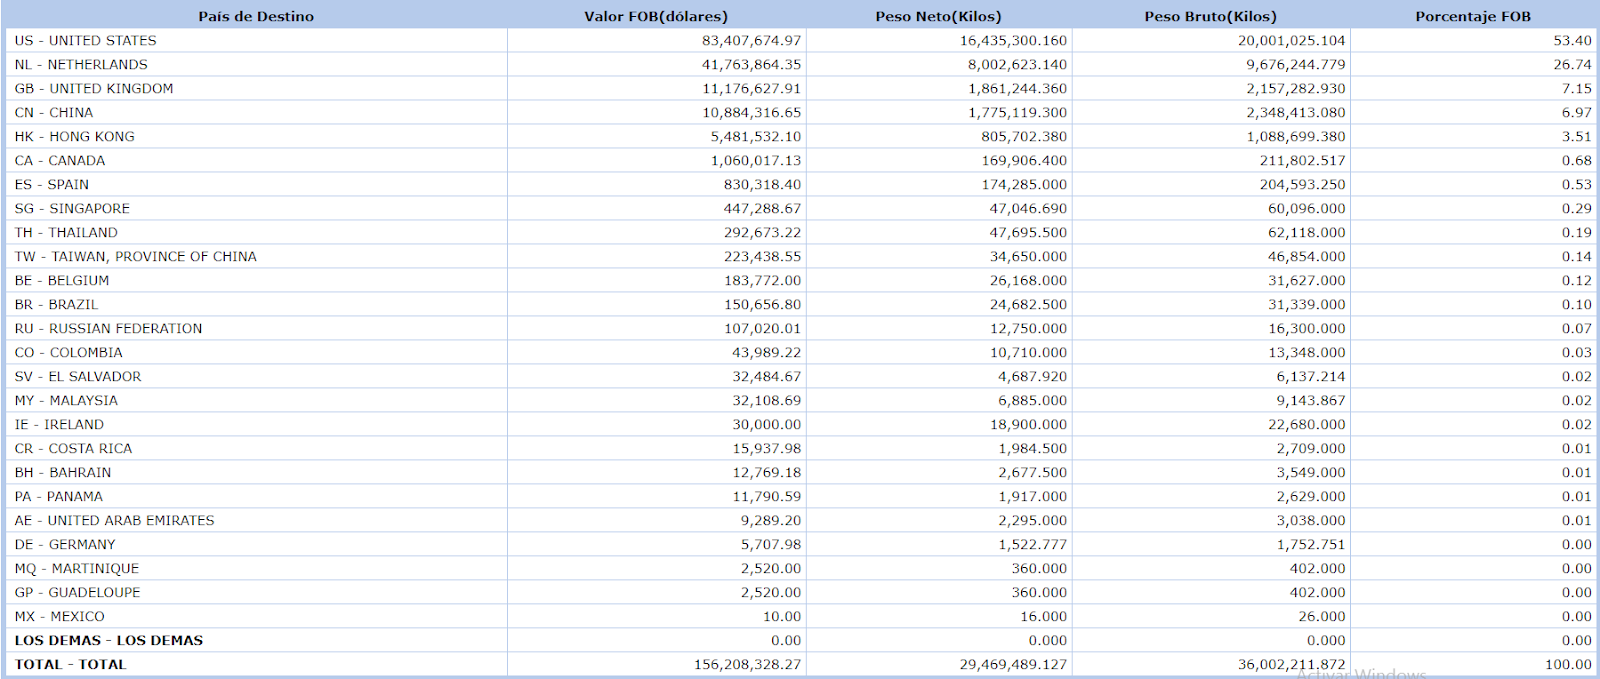Select TW - TAIWAN, PROVINCE OF CHINA label

[136, 256]
